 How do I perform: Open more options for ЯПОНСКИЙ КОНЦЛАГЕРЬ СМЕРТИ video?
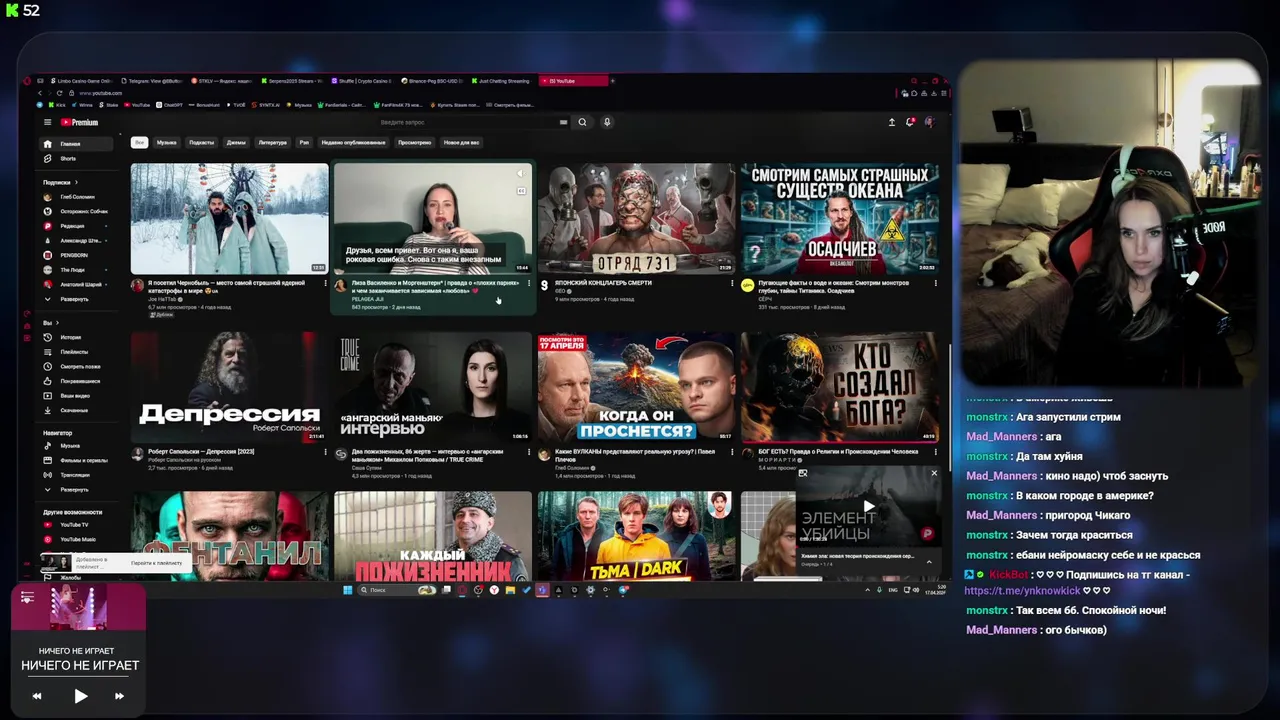(x=732, y=283)
